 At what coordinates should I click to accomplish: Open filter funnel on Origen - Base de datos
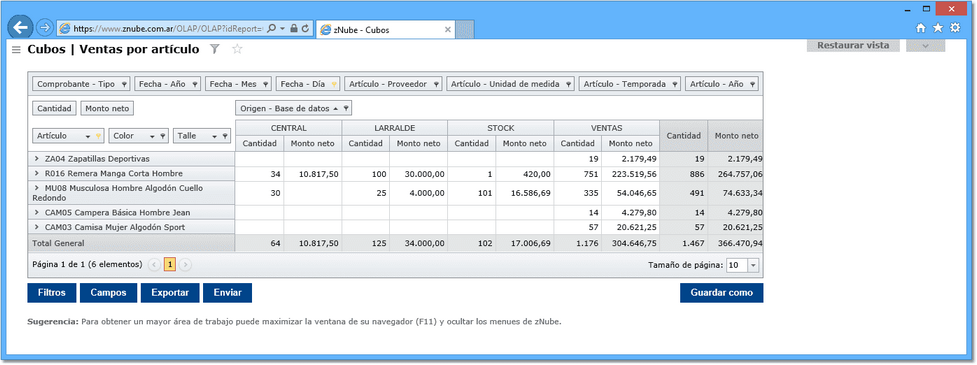point(346,108)
